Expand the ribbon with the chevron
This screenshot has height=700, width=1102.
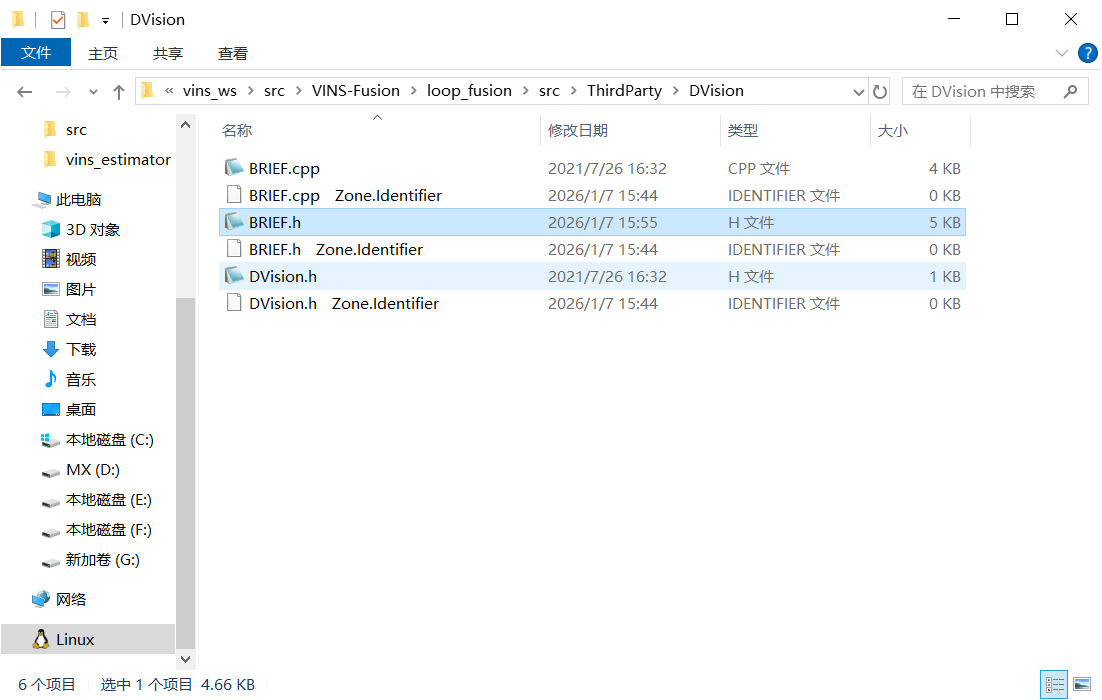coord(1062,53)
